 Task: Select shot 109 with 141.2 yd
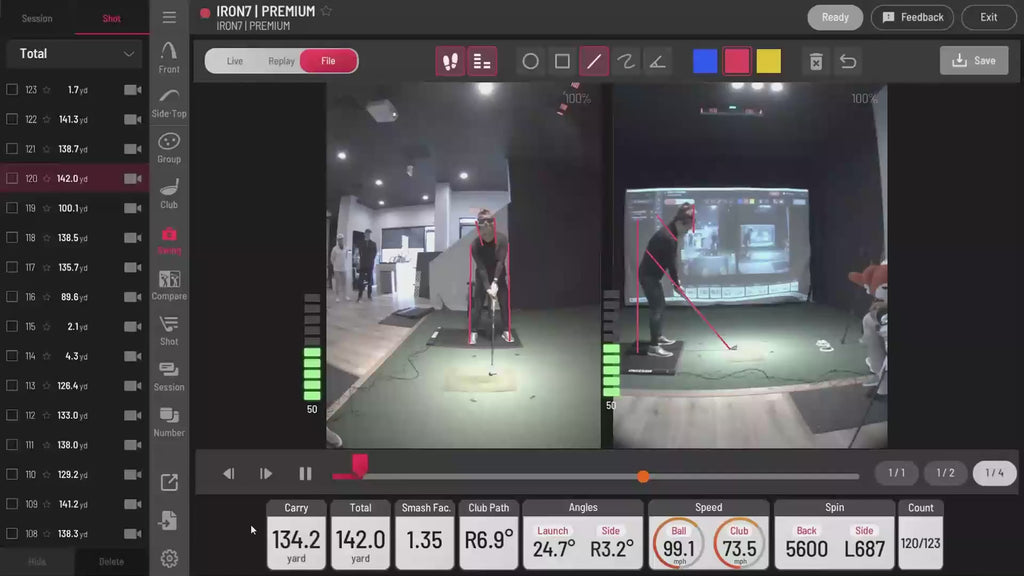(74, 504)
